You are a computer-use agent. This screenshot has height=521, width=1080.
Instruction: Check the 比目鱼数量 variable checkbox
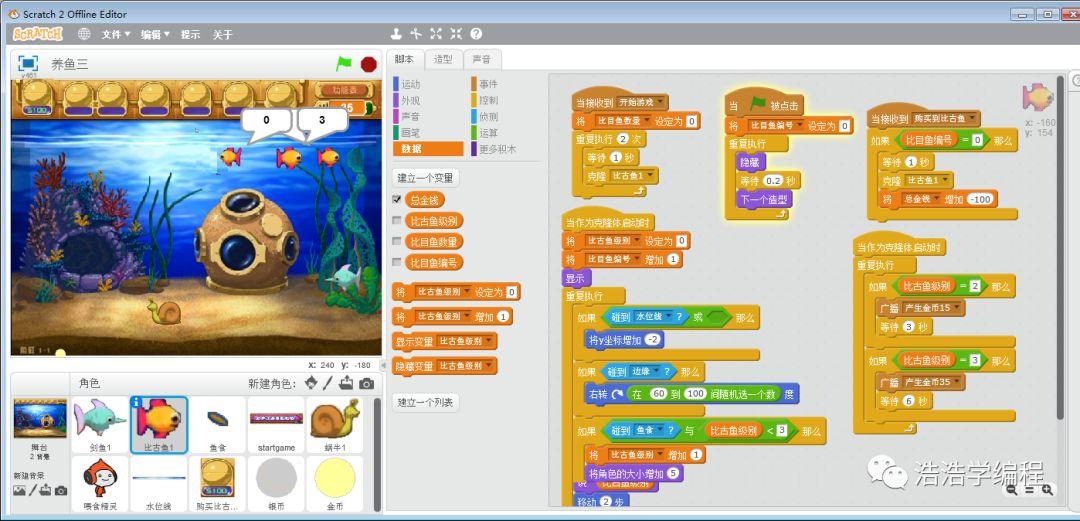[397, 241]
